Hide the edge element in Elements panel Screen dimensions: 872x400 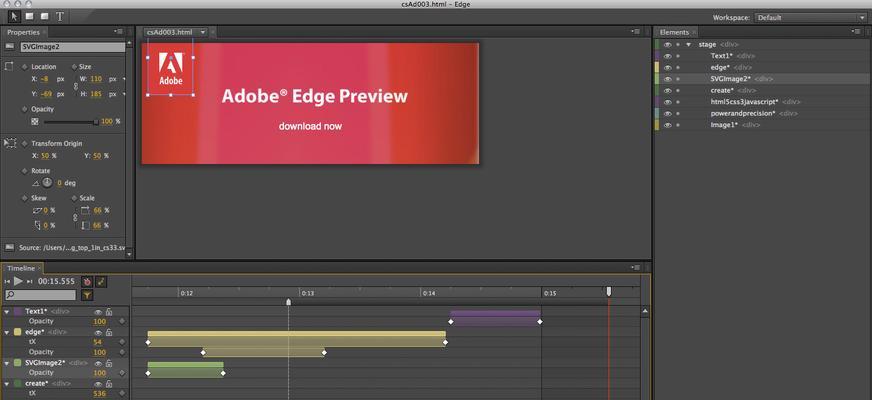[x=668, y=67]
